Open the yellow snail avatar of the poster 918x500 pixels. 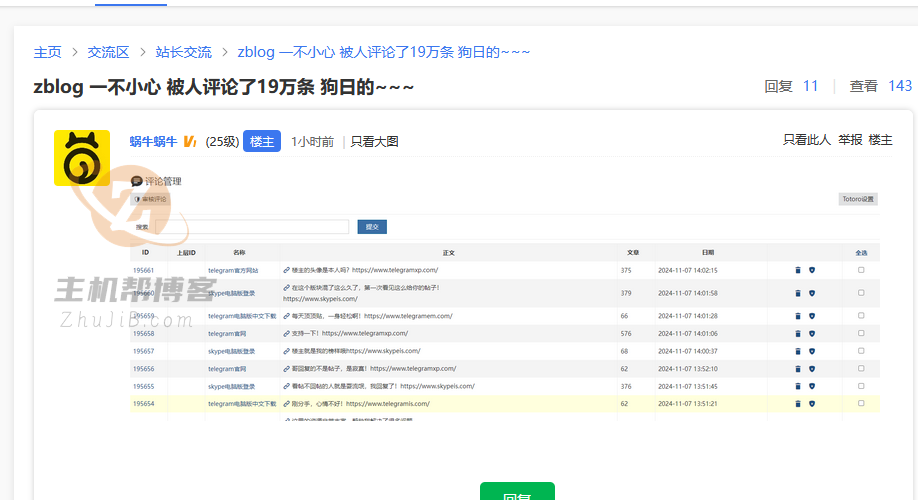[x=82, y=158]
